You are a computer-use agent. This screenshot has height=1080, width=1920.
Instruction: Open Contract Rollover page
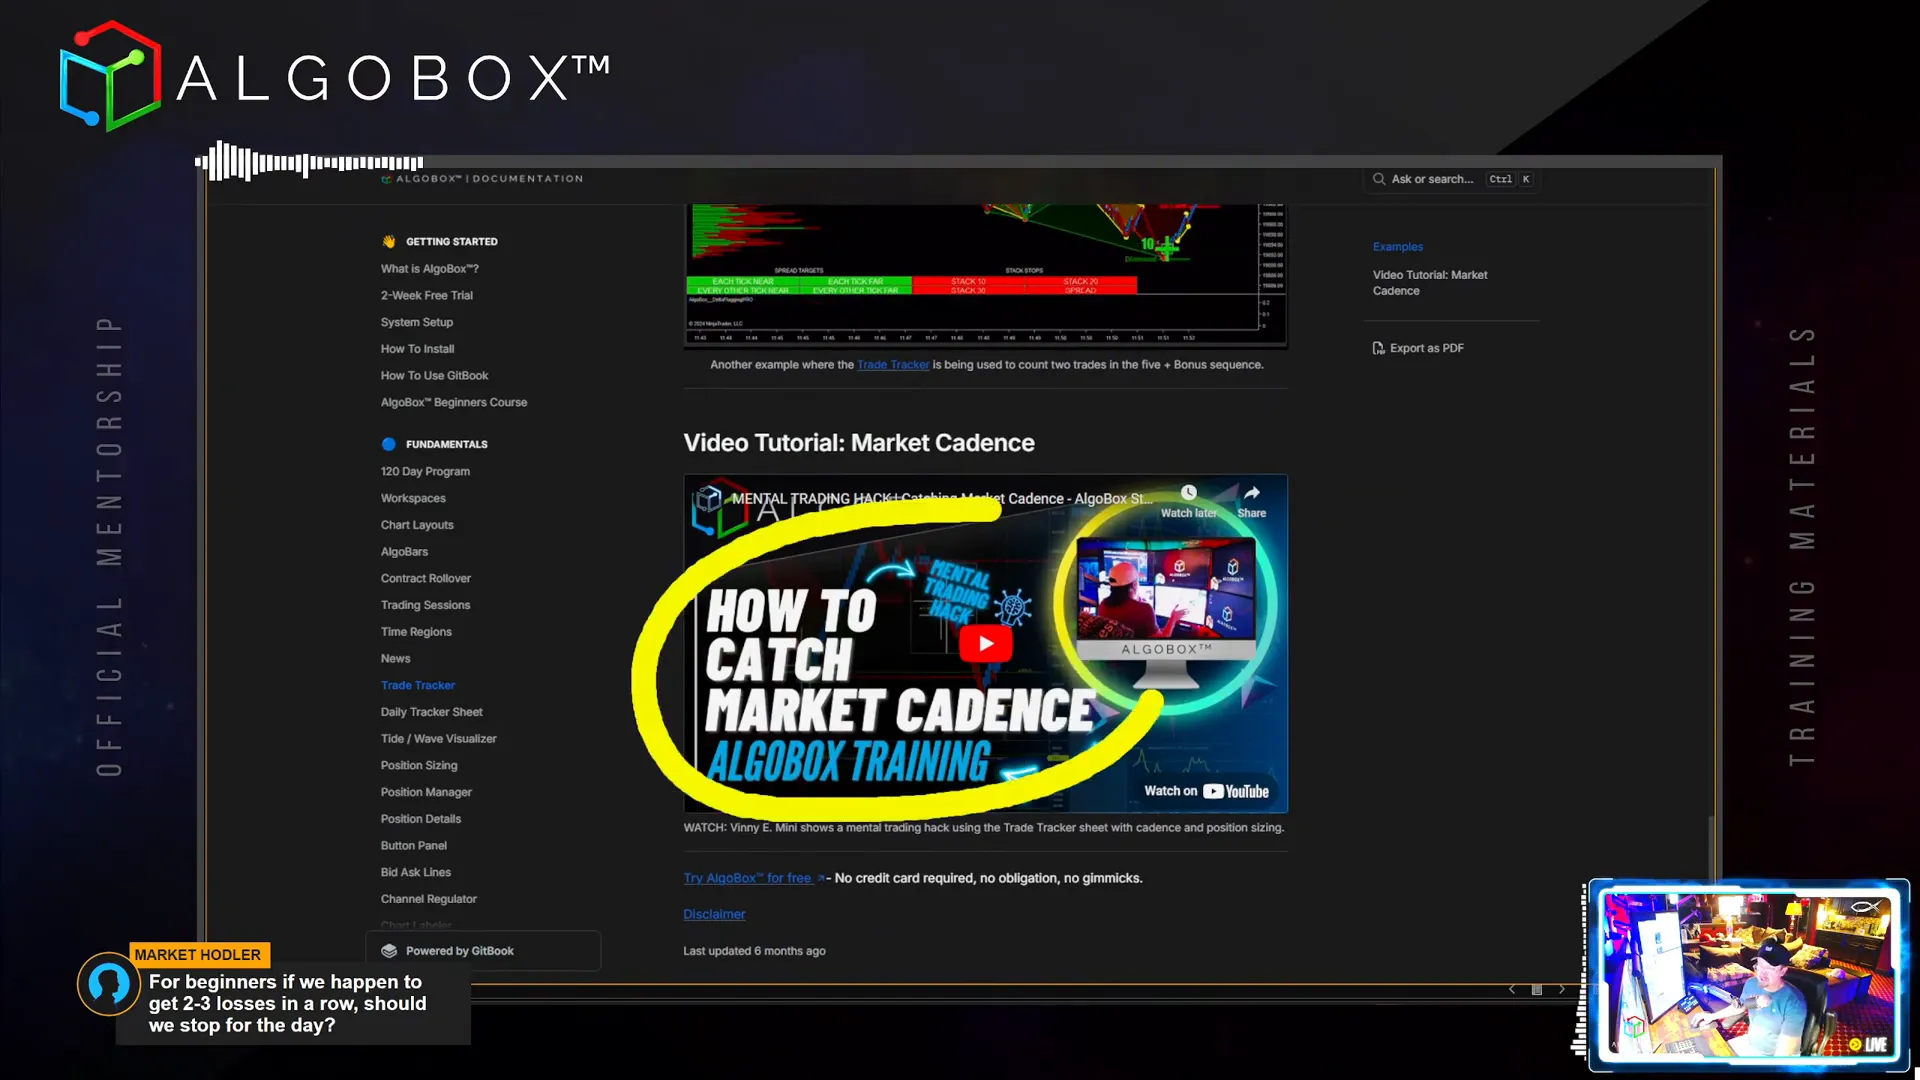pyautogui.click(x=426, y=578)
